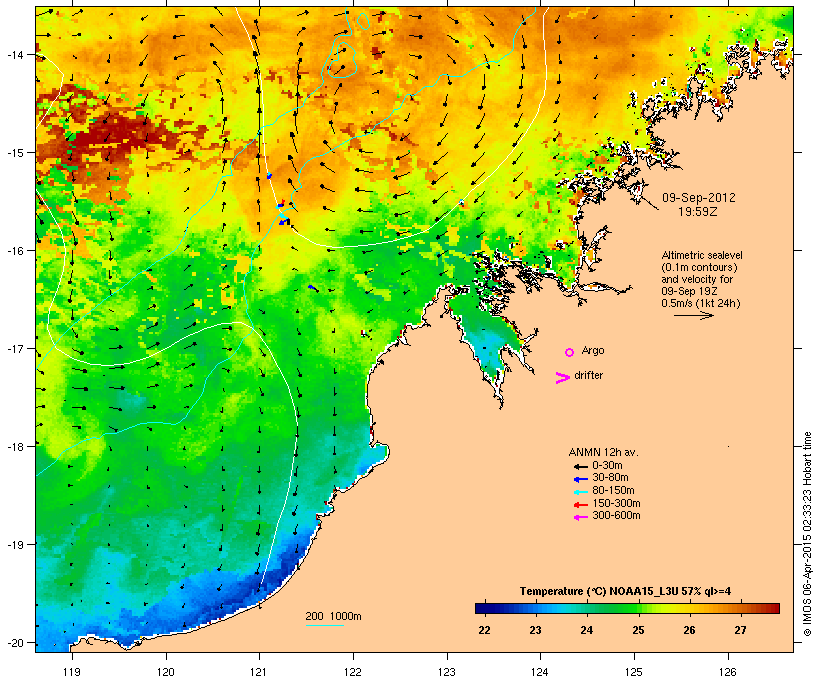The width and height of the screenshot is (820, 680).
Task: Click the 0.5m/s (1kt 24h) label
Action: 701,303
